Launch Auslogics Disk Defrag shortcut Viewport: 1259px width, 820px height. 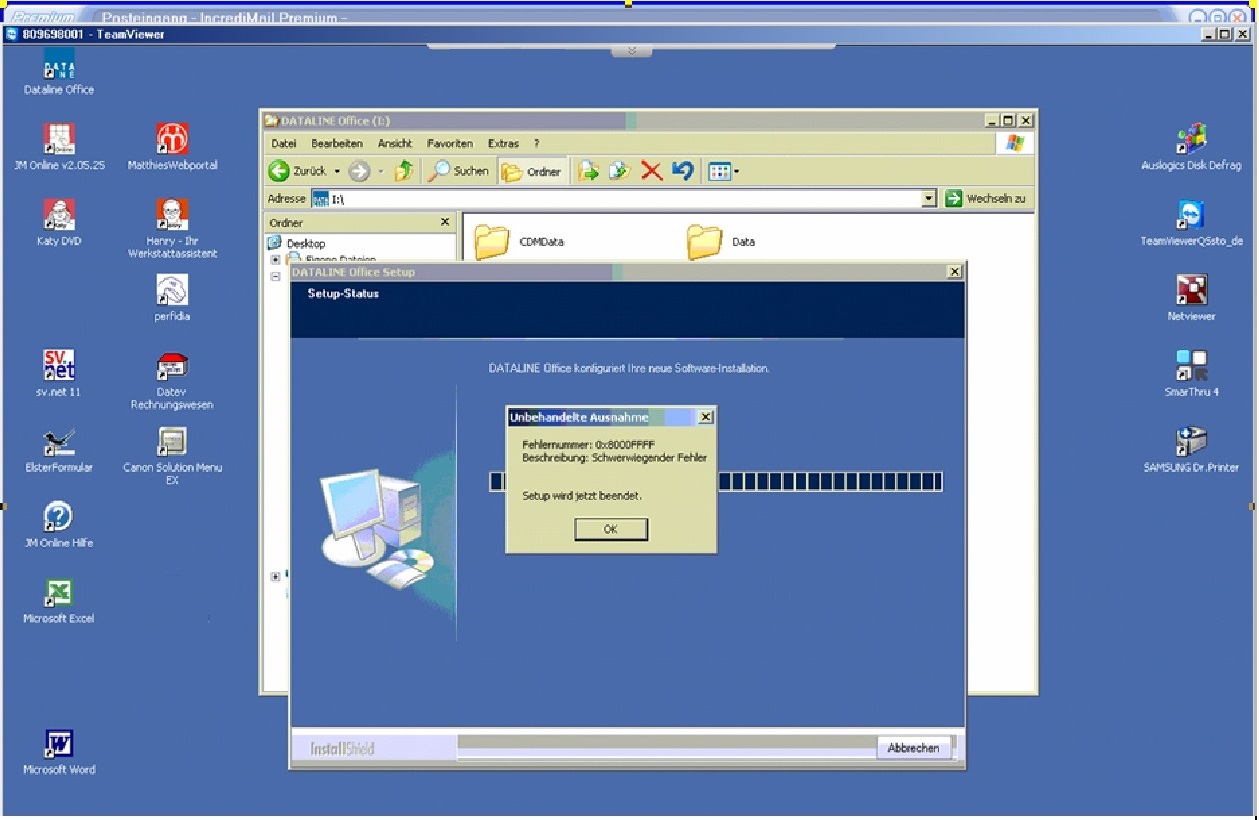[1191, 140]
